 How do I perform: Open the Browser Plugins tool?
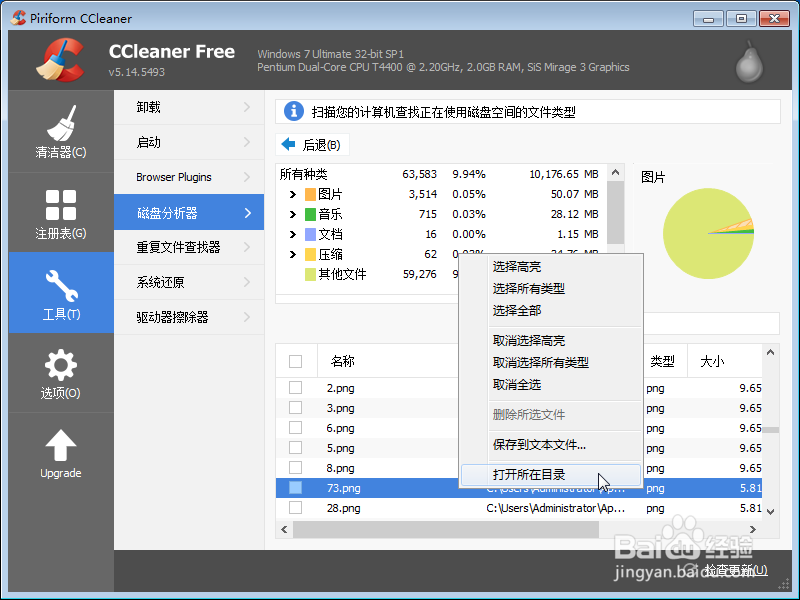coord(189,177)
